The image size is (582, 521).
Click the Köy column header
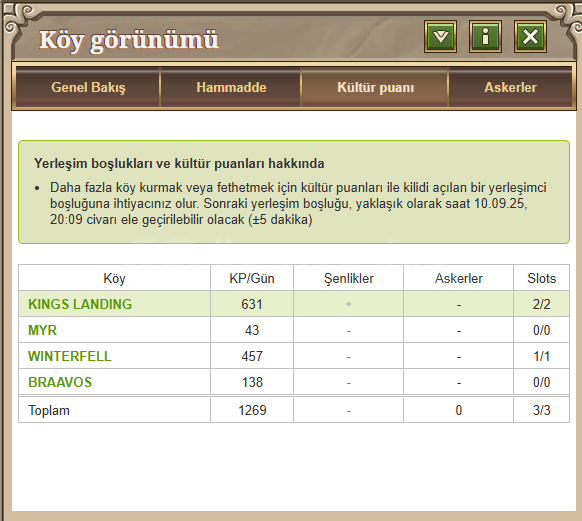pyautogui.click(x=114, y=278)
